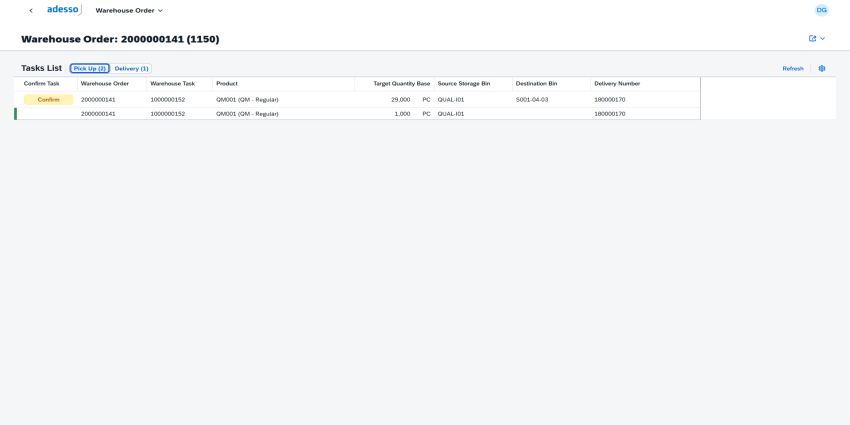850x425 pixels.
Task: Click the Product column header
Action: pos(227,84)
